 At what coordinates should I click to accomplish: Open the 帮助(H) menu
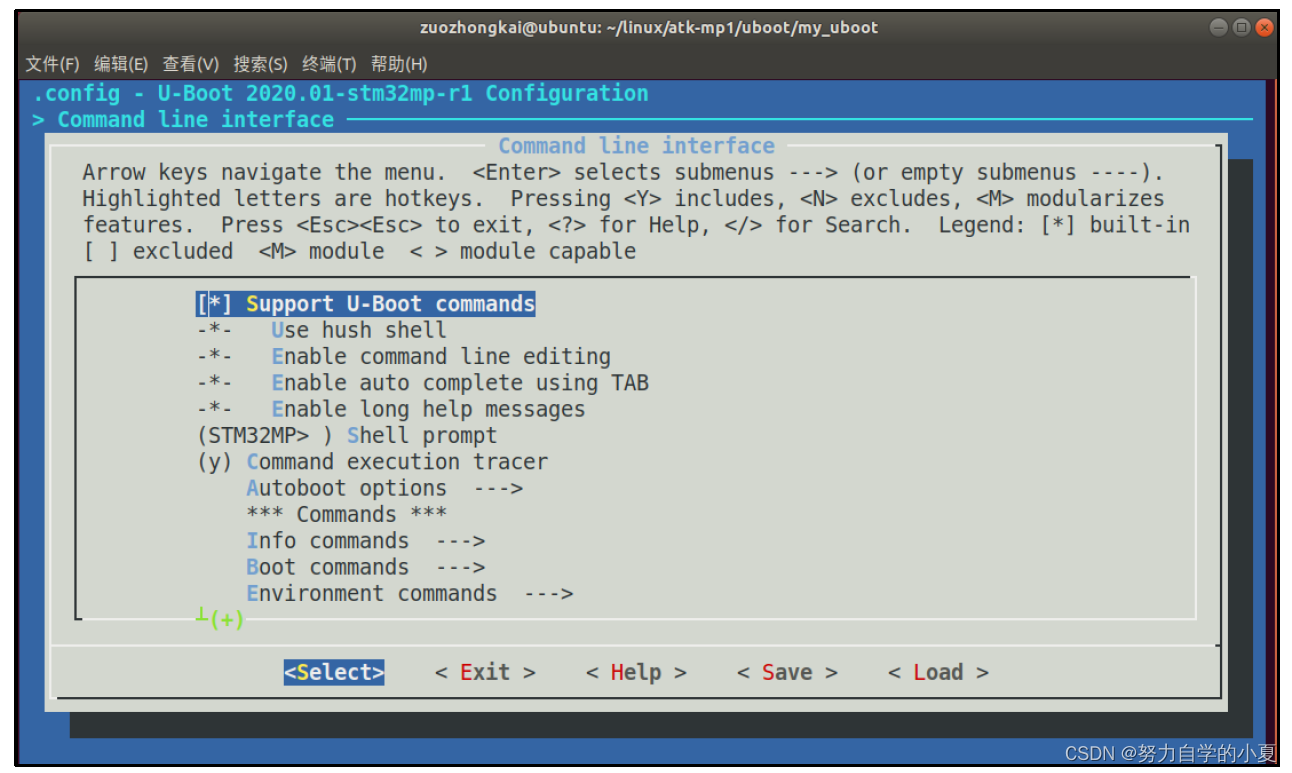(399, 64)
